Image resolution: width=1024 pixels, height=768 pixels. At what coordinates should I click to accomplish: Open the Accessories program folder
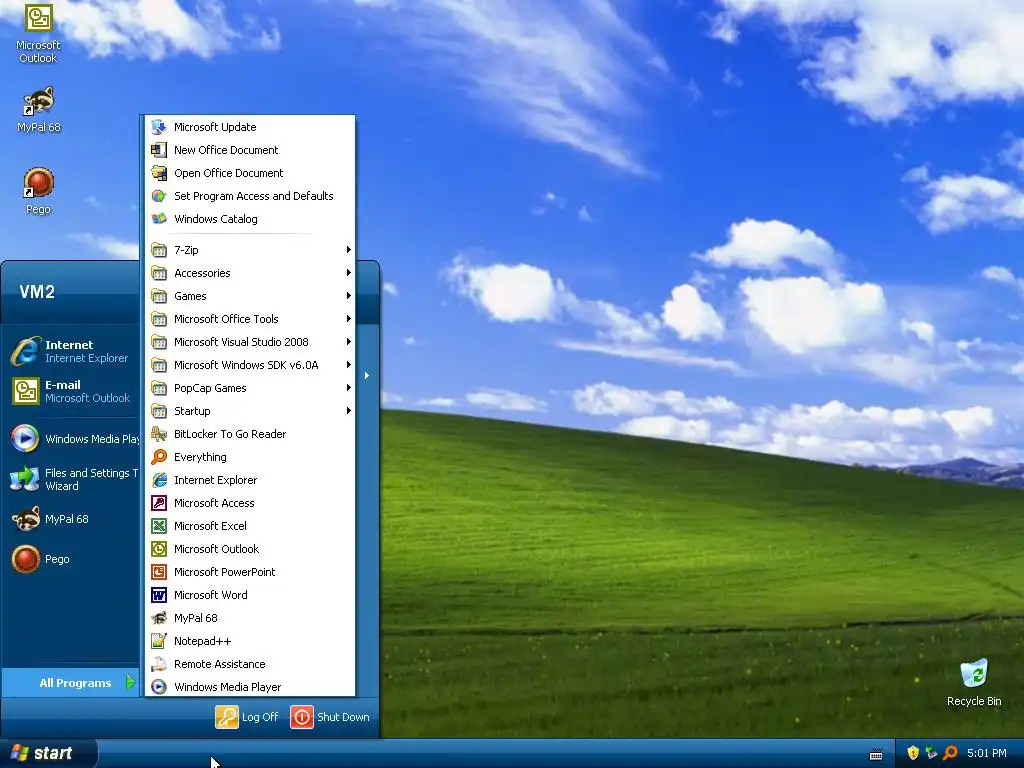click(250, 273)
